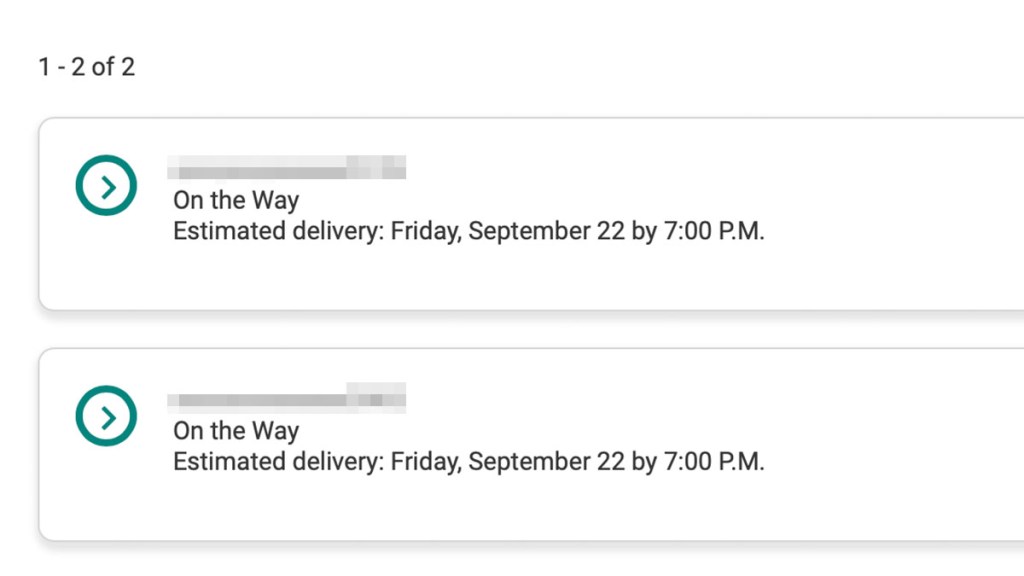Click the blurred tracking number on the second card
The width and height of the screenshot is (1024, 576).
pos(289,399)
